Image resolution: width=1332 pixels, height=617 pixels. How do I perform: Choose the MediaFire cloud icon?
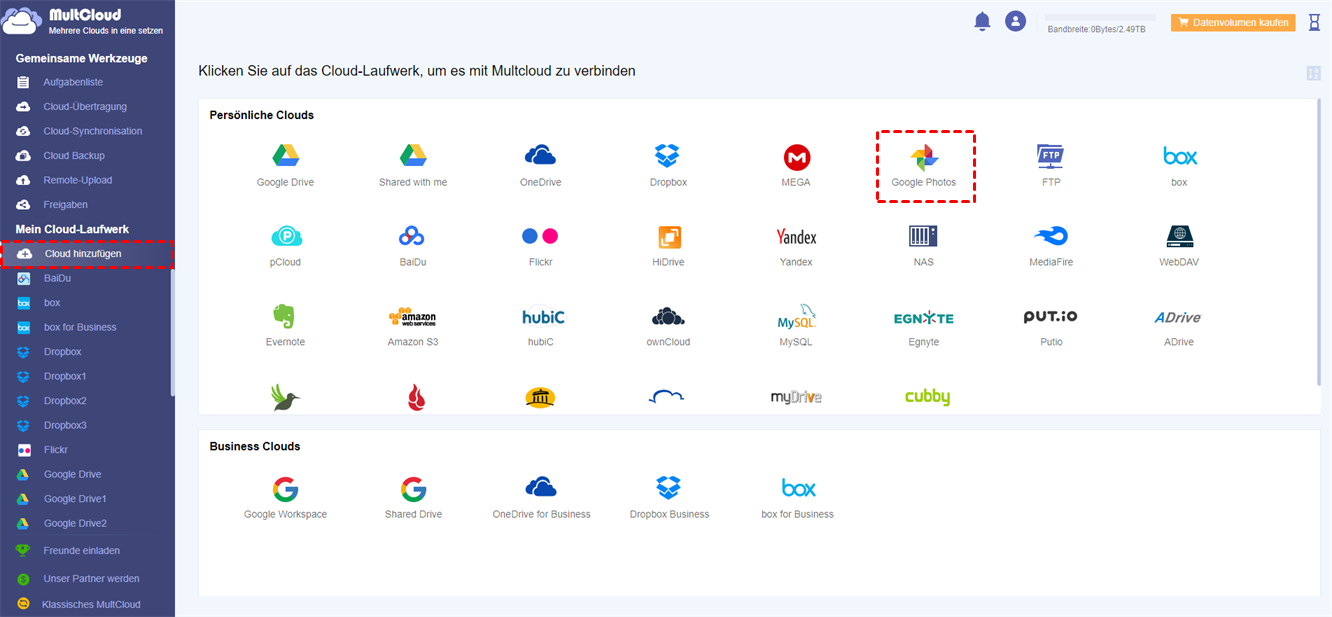pyautogui.click(x=1051, y=236)
